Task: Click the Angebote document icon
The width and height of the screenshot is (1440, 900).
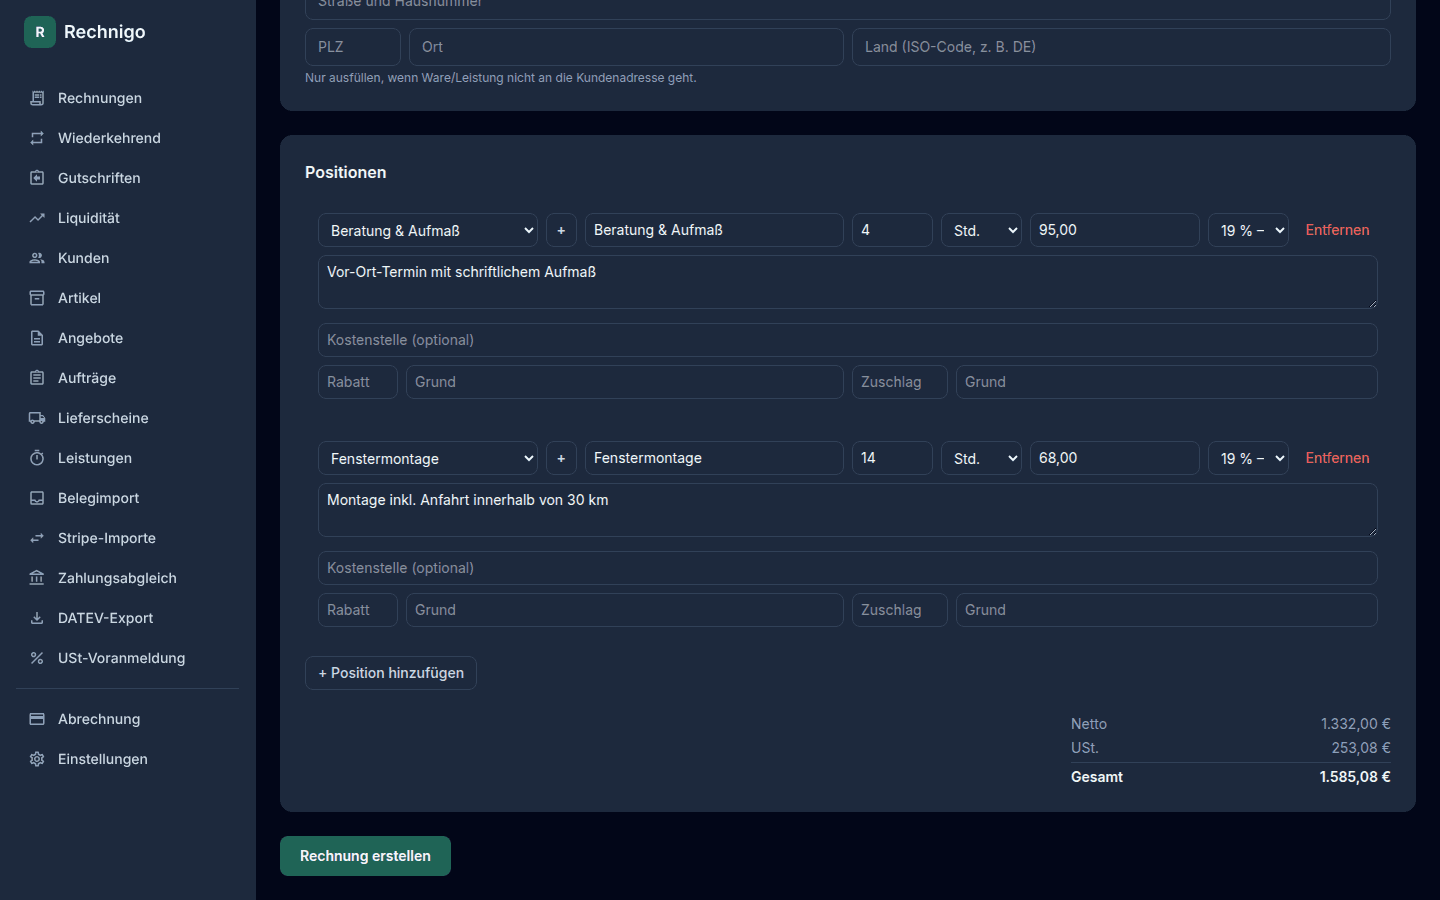Action: [37, 338]
